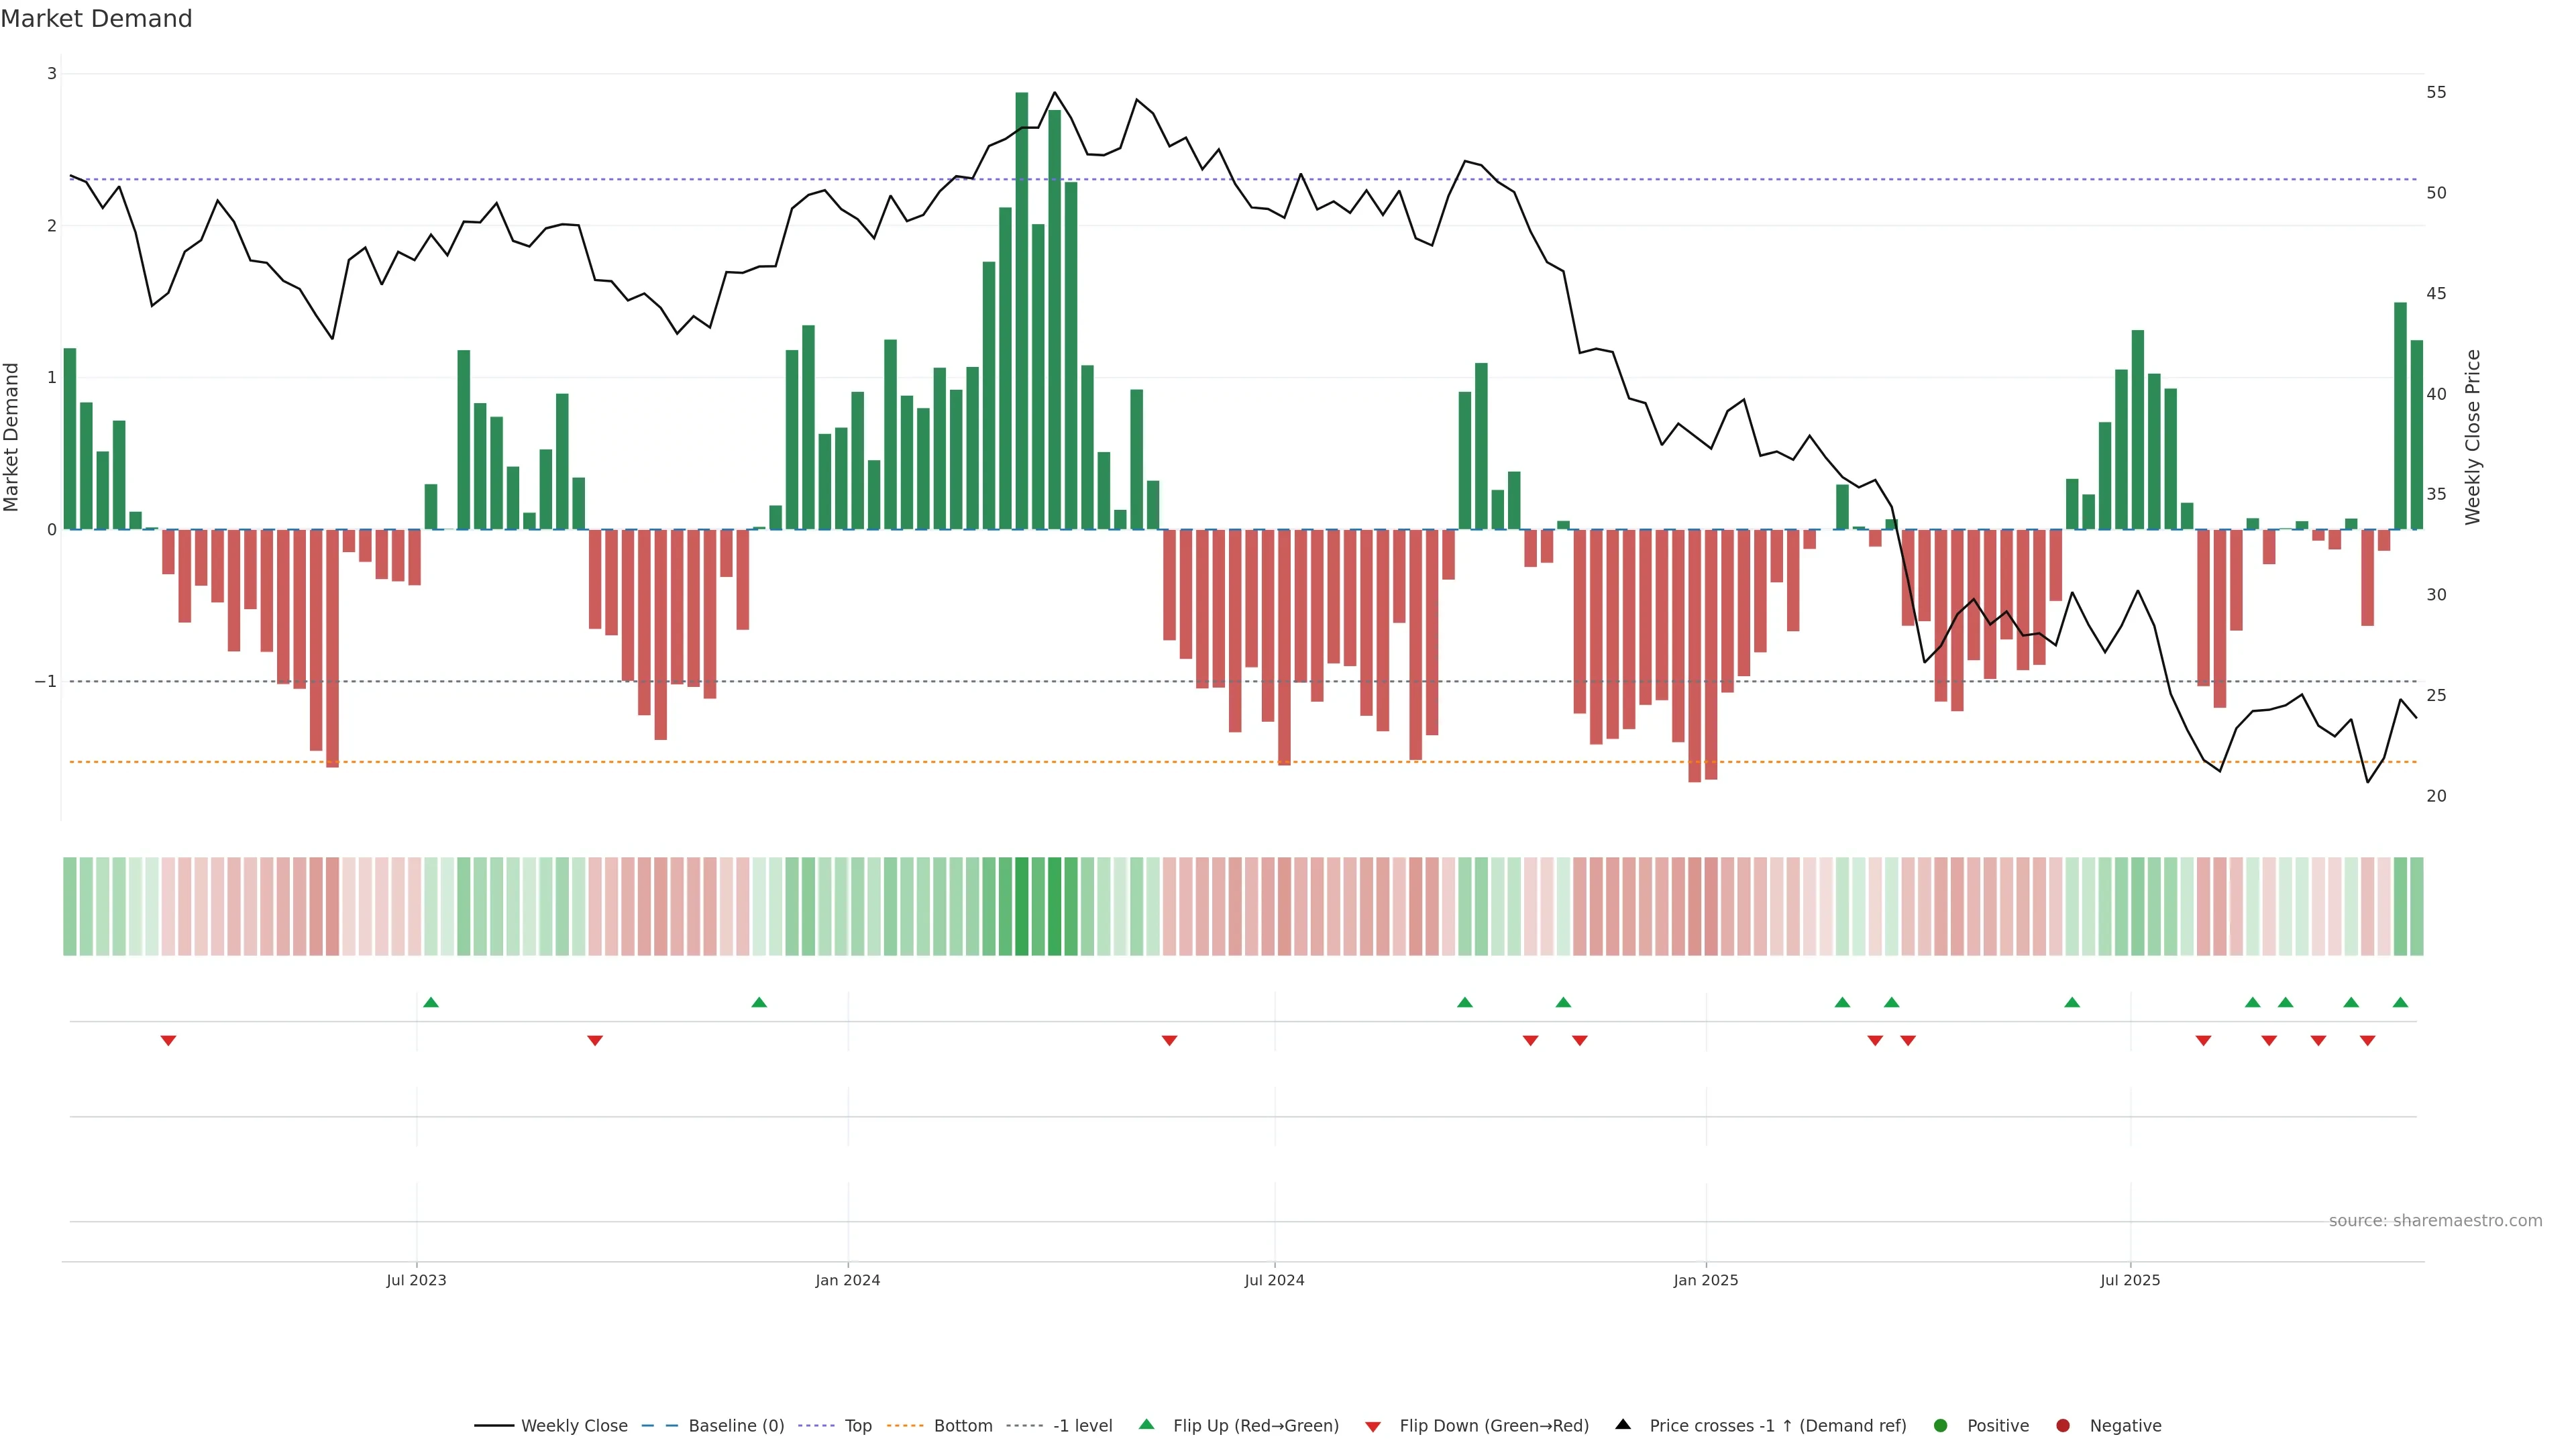This screenshot has height=1449, width=2576.
Task: Click the leftmost red flip-down triangle marker
Action: [x=168, y=1041]
